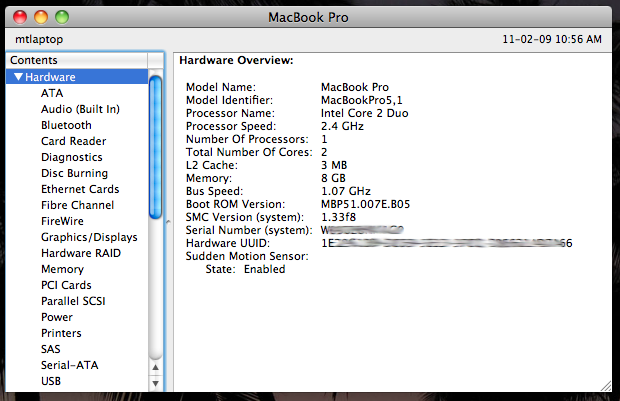Click the 1.07 GHz bus speed
The width and height of the screenshot is (620, 401).
pyautogui.click(x=346, y=191)
